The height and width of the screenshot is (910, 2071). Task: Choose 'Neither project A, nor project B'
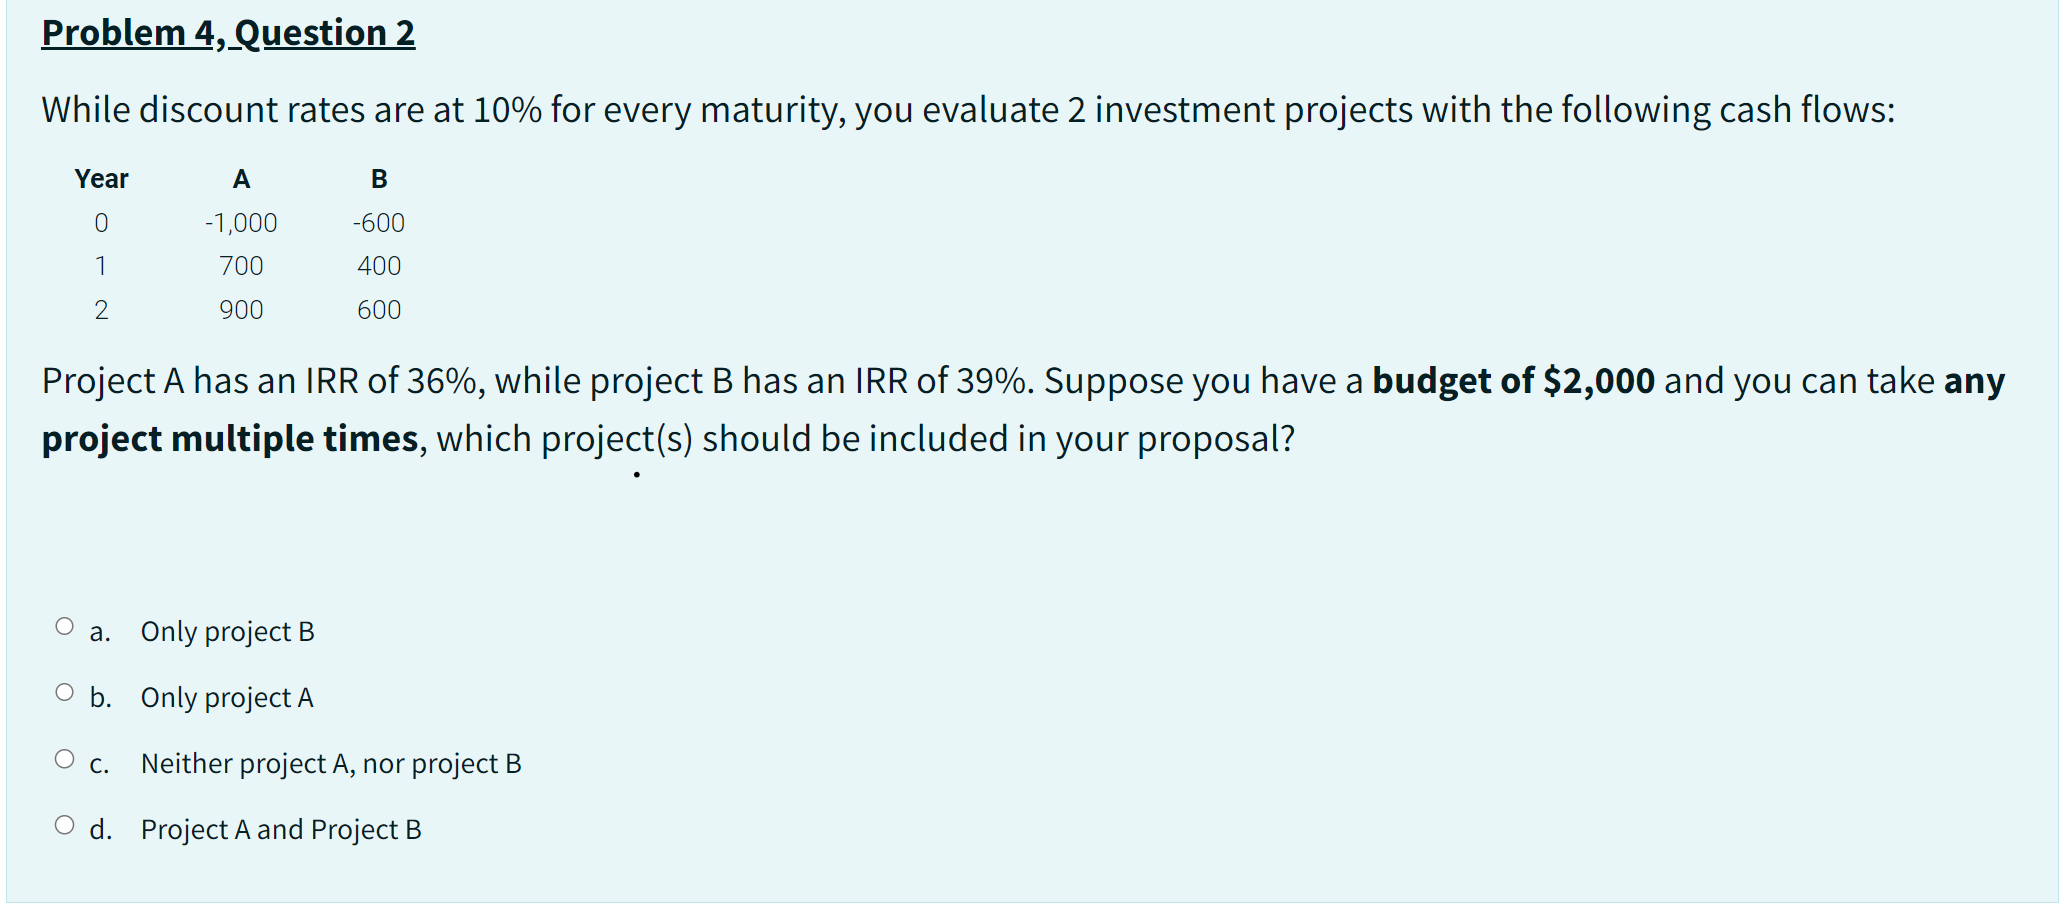pyautogui.click(x=330, y=763)
